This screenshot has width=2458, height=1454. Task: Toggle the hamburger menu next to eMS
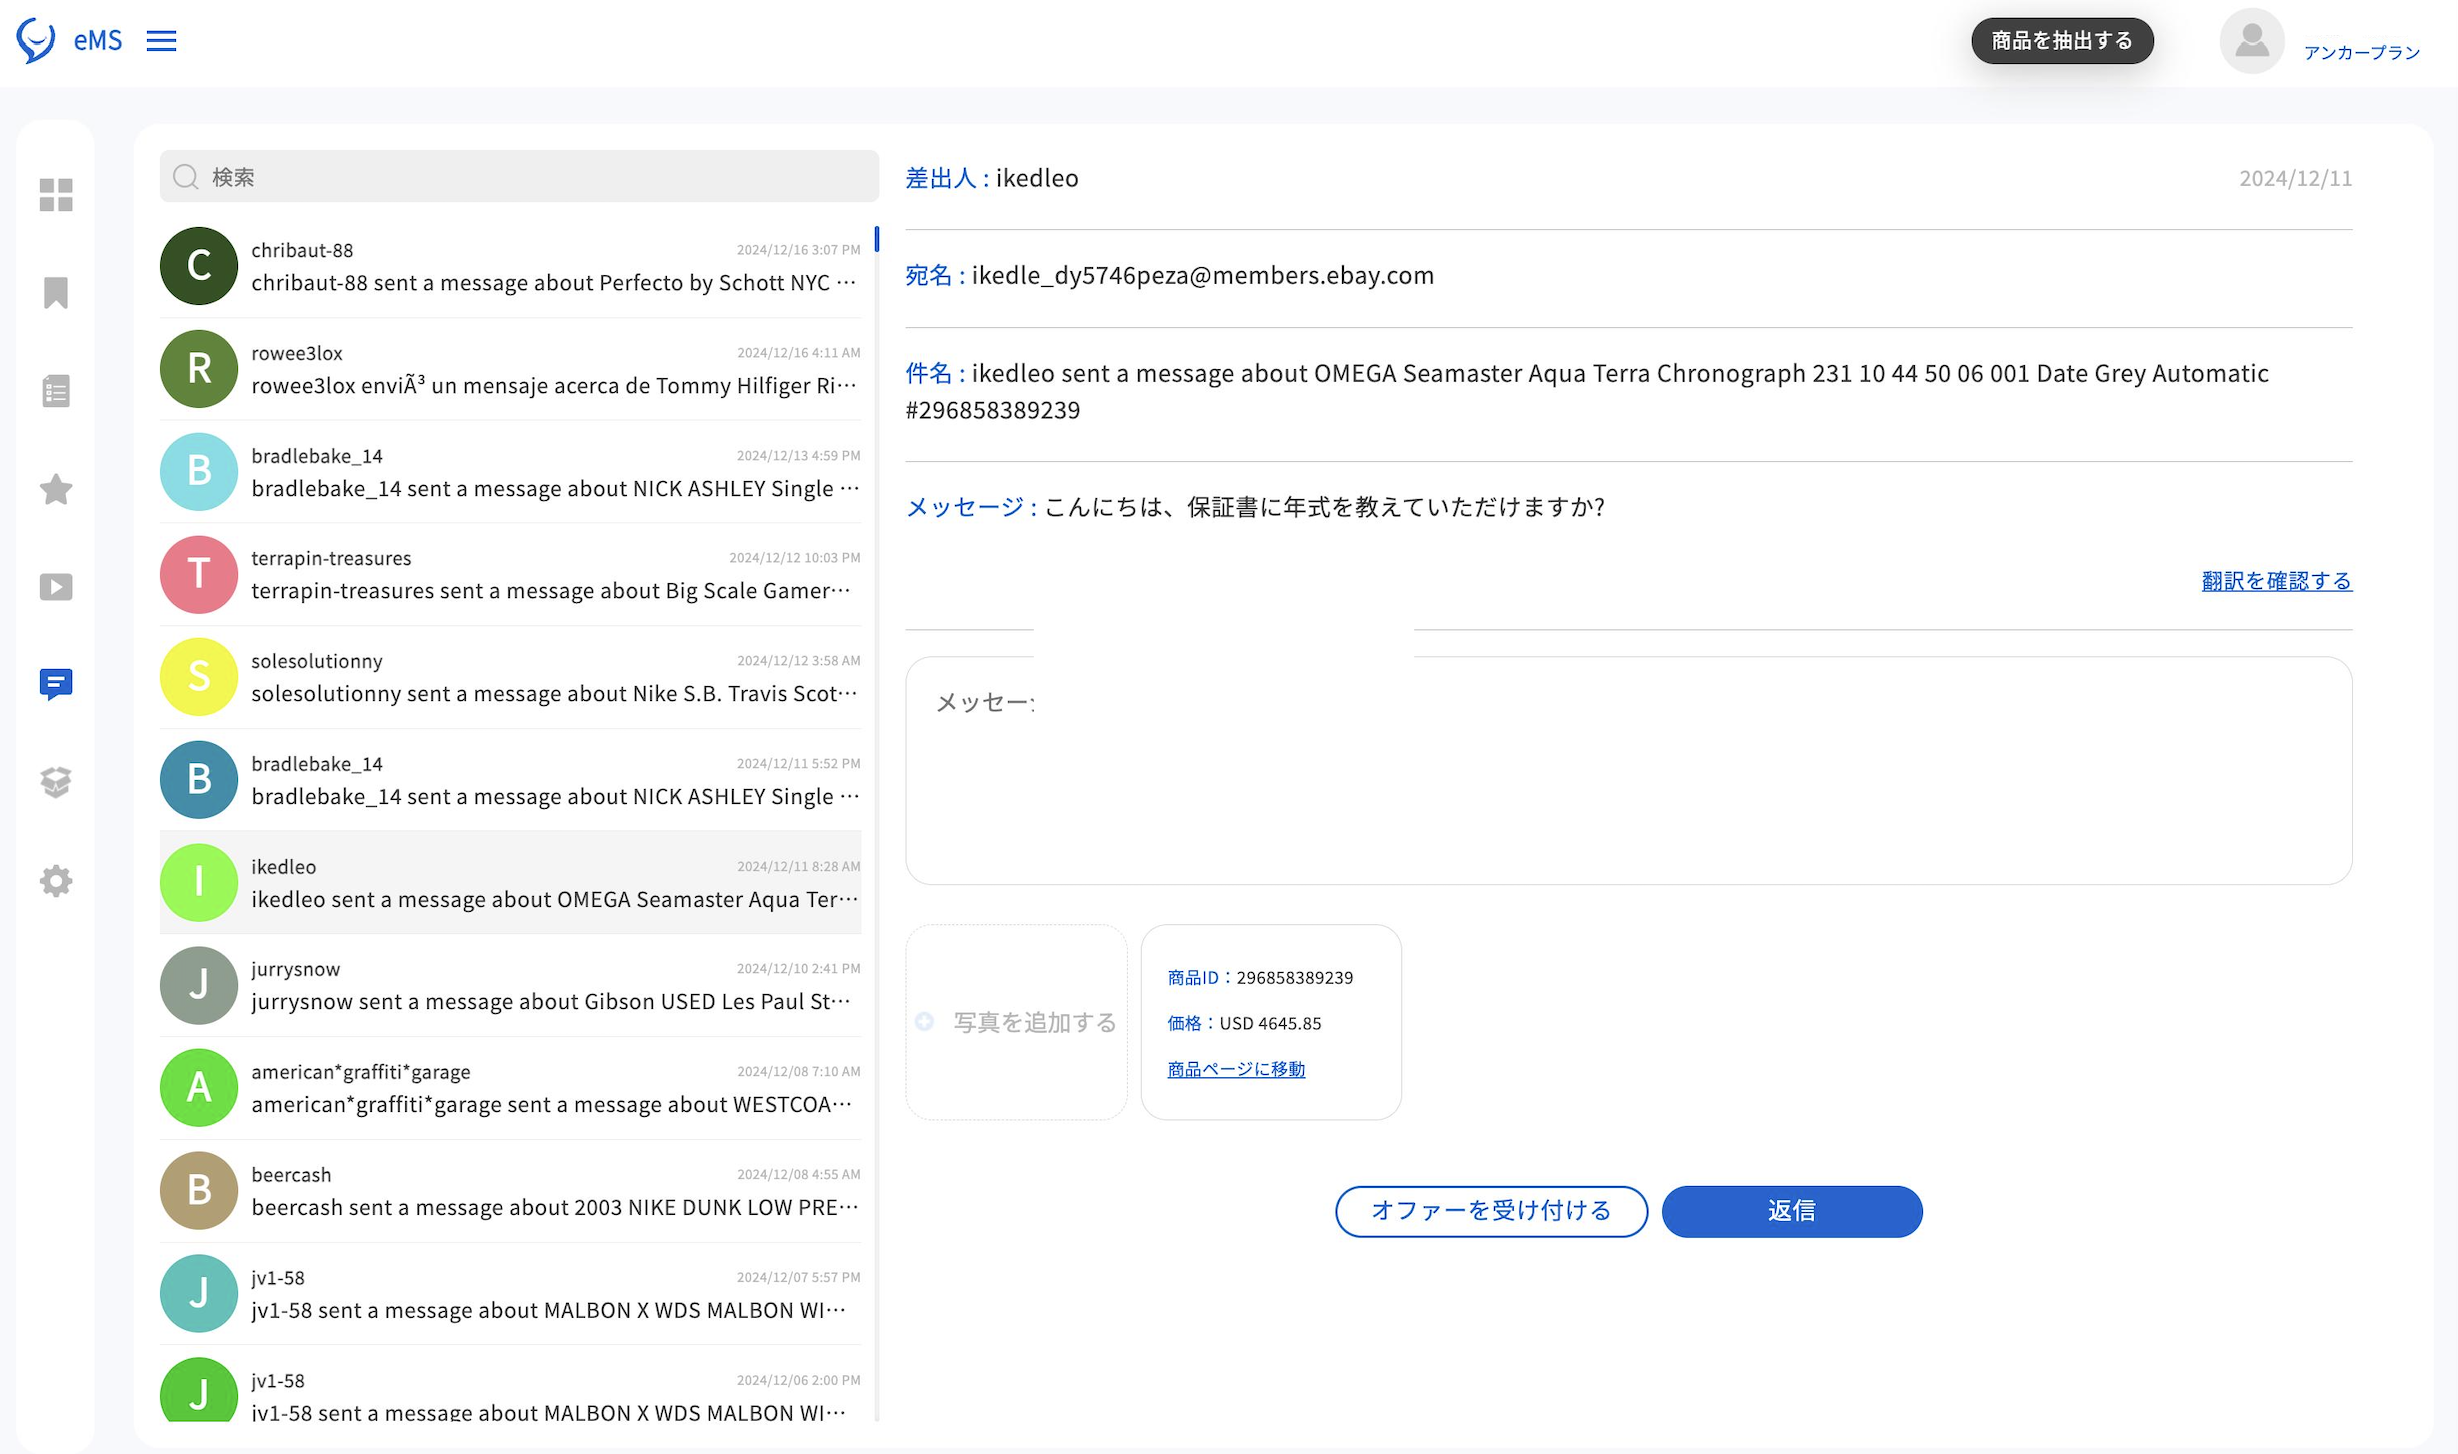tap(161, 41)
